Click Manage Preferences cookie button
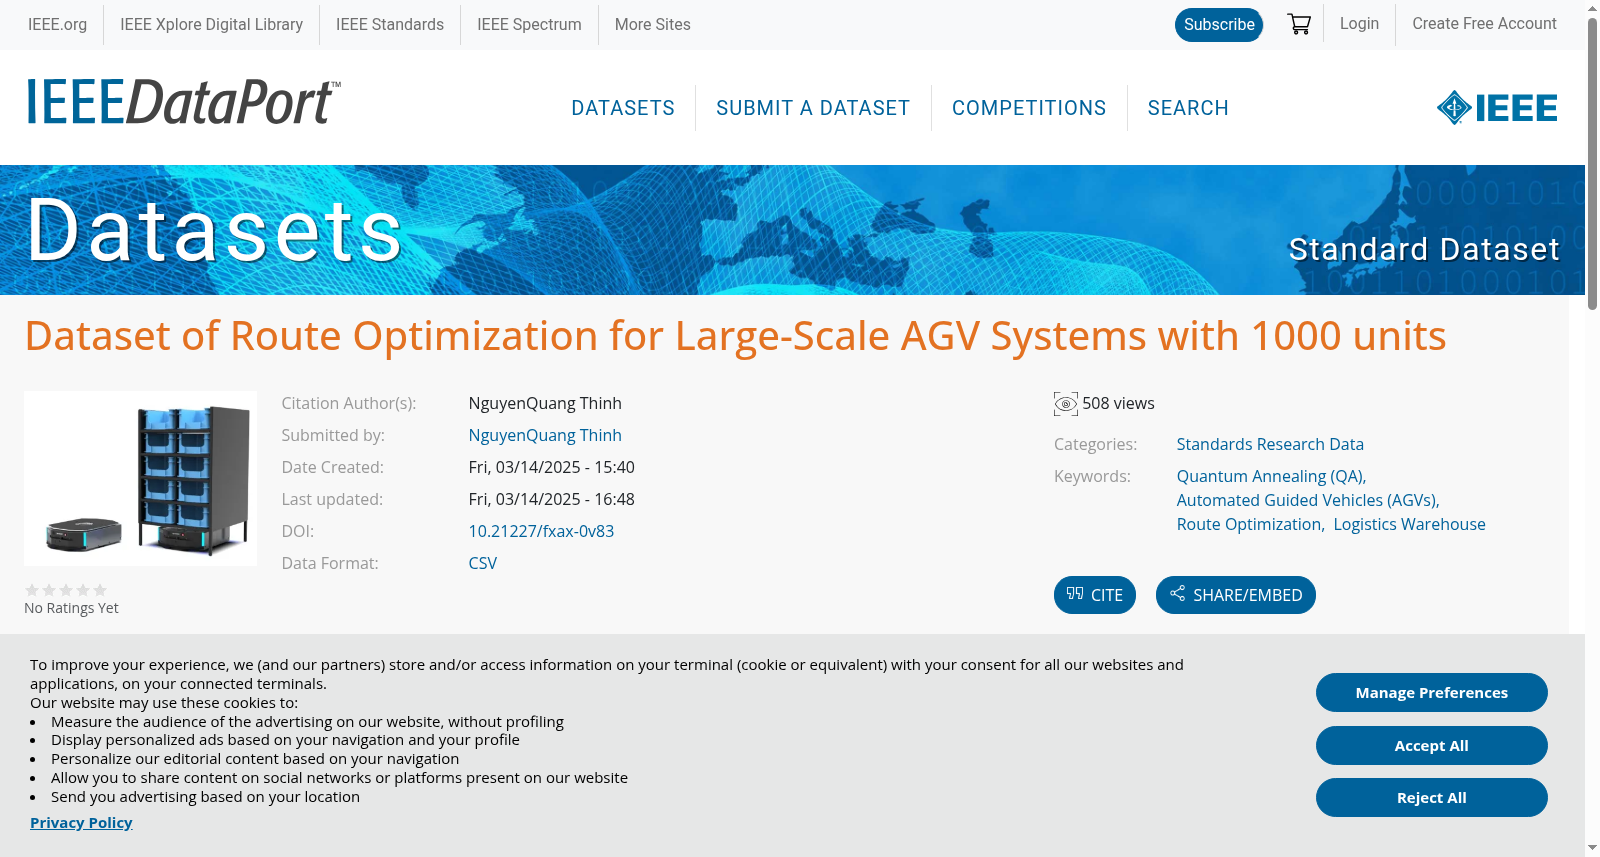Screen dimensions: 1600x857 tap(1432, 693)
